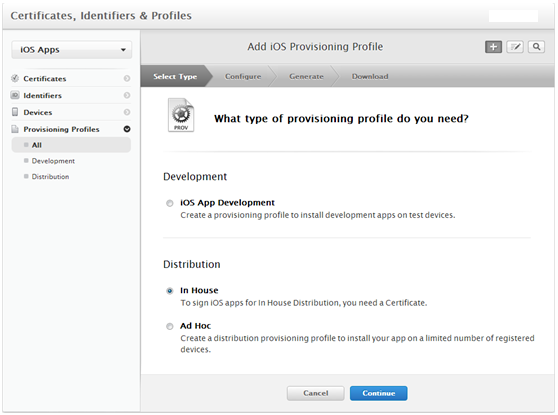The image size is (558, 415).
Task: Open the iOS Apps dropdown
Action: (72, 49)
